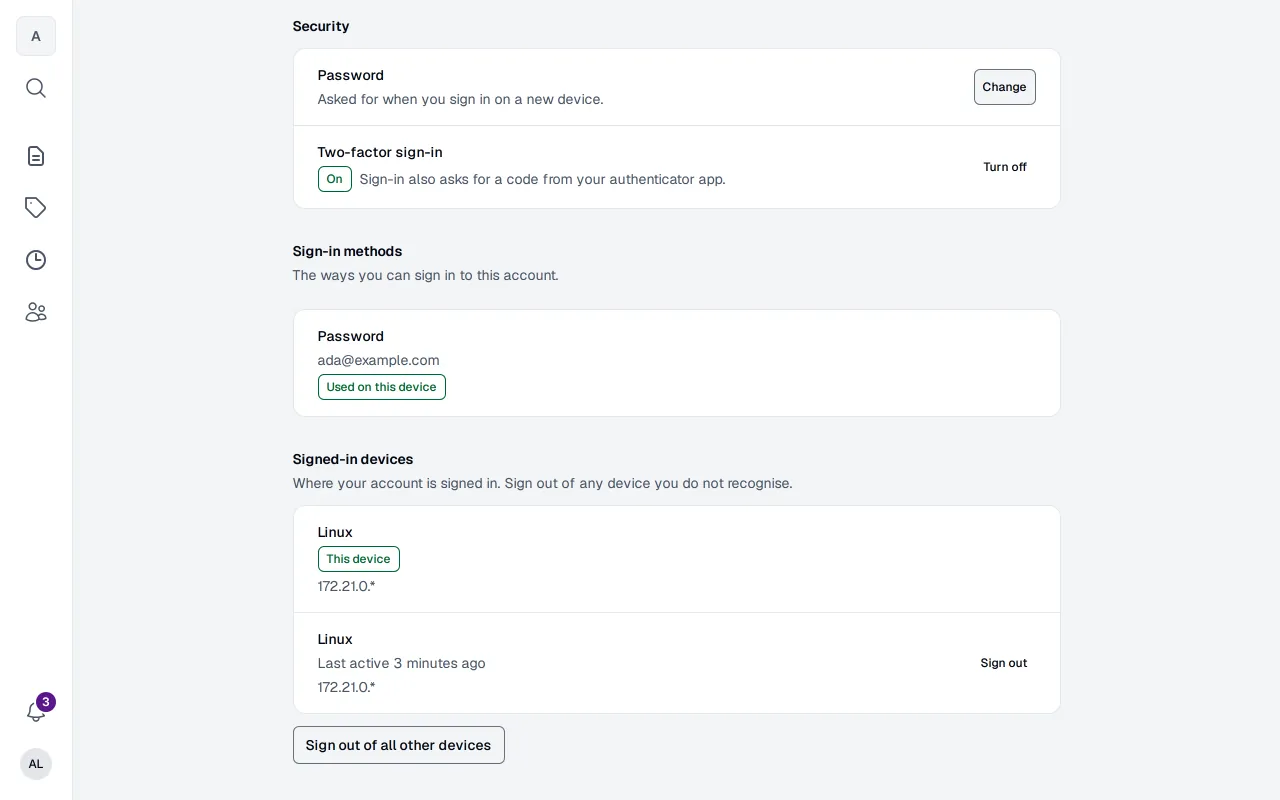The height and width of the screenshot is (800, 1280).
Task: Open the workspace switcher labeled A
Action: [x=36, y=36]
